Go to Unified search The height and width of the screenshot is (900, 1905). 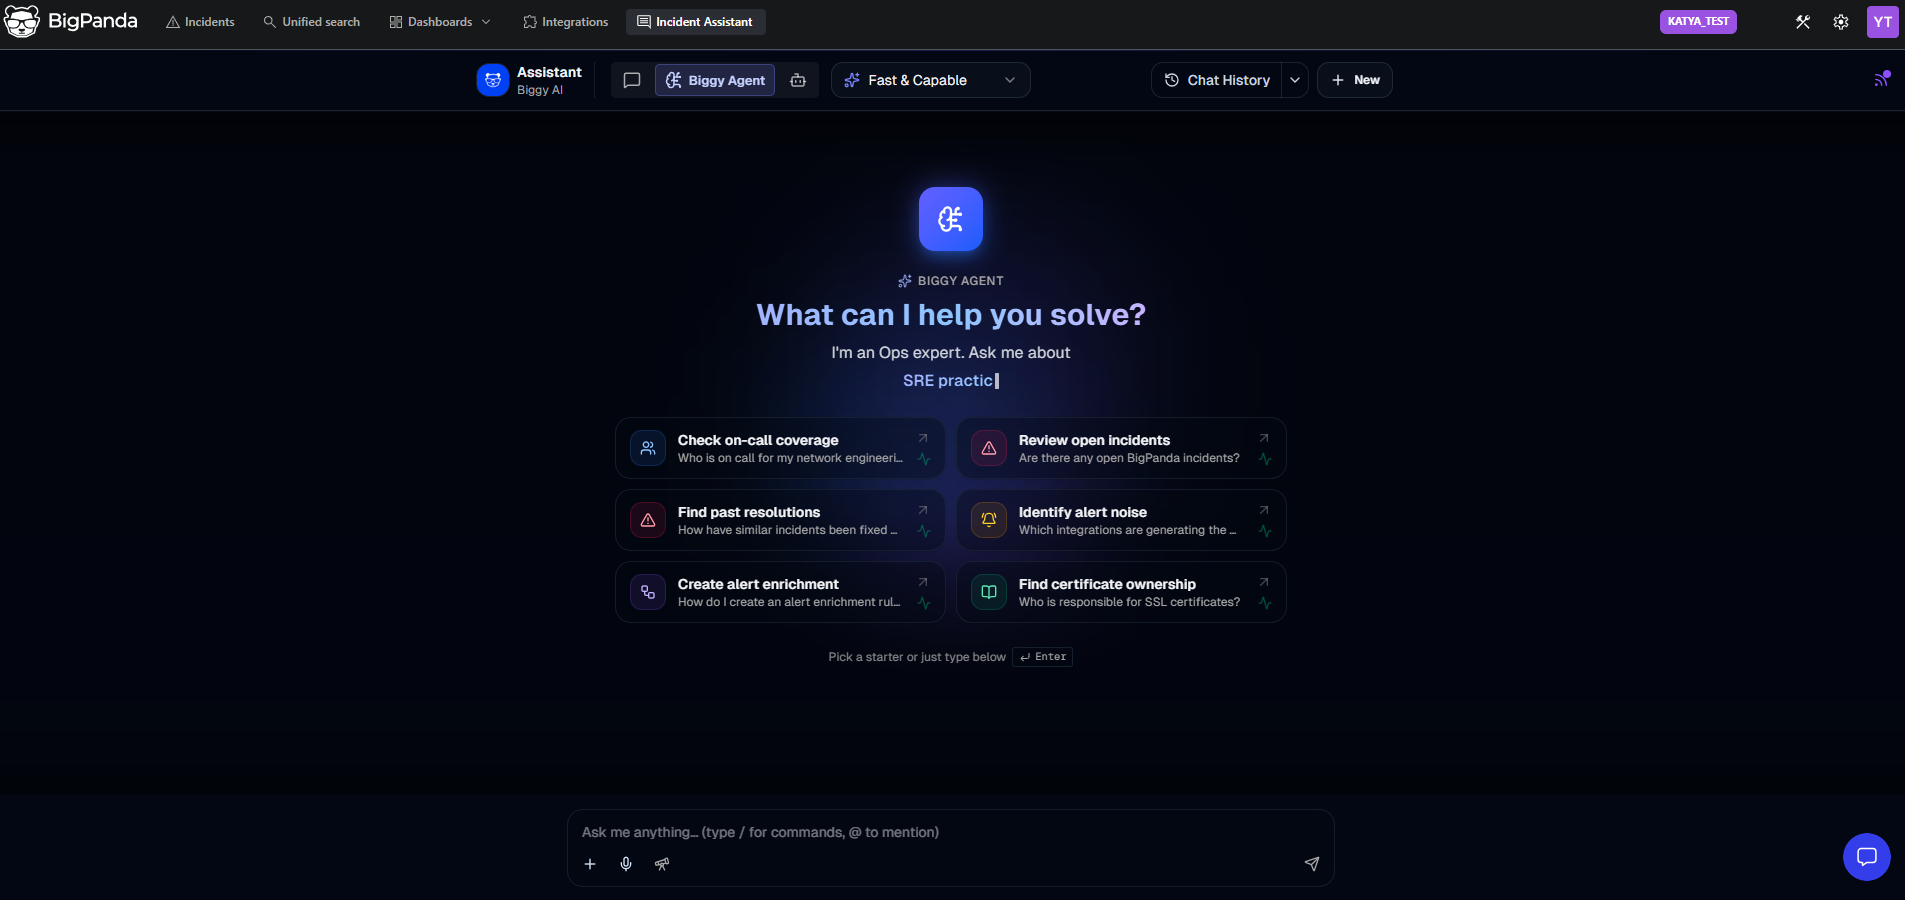(x=311, y=22)
